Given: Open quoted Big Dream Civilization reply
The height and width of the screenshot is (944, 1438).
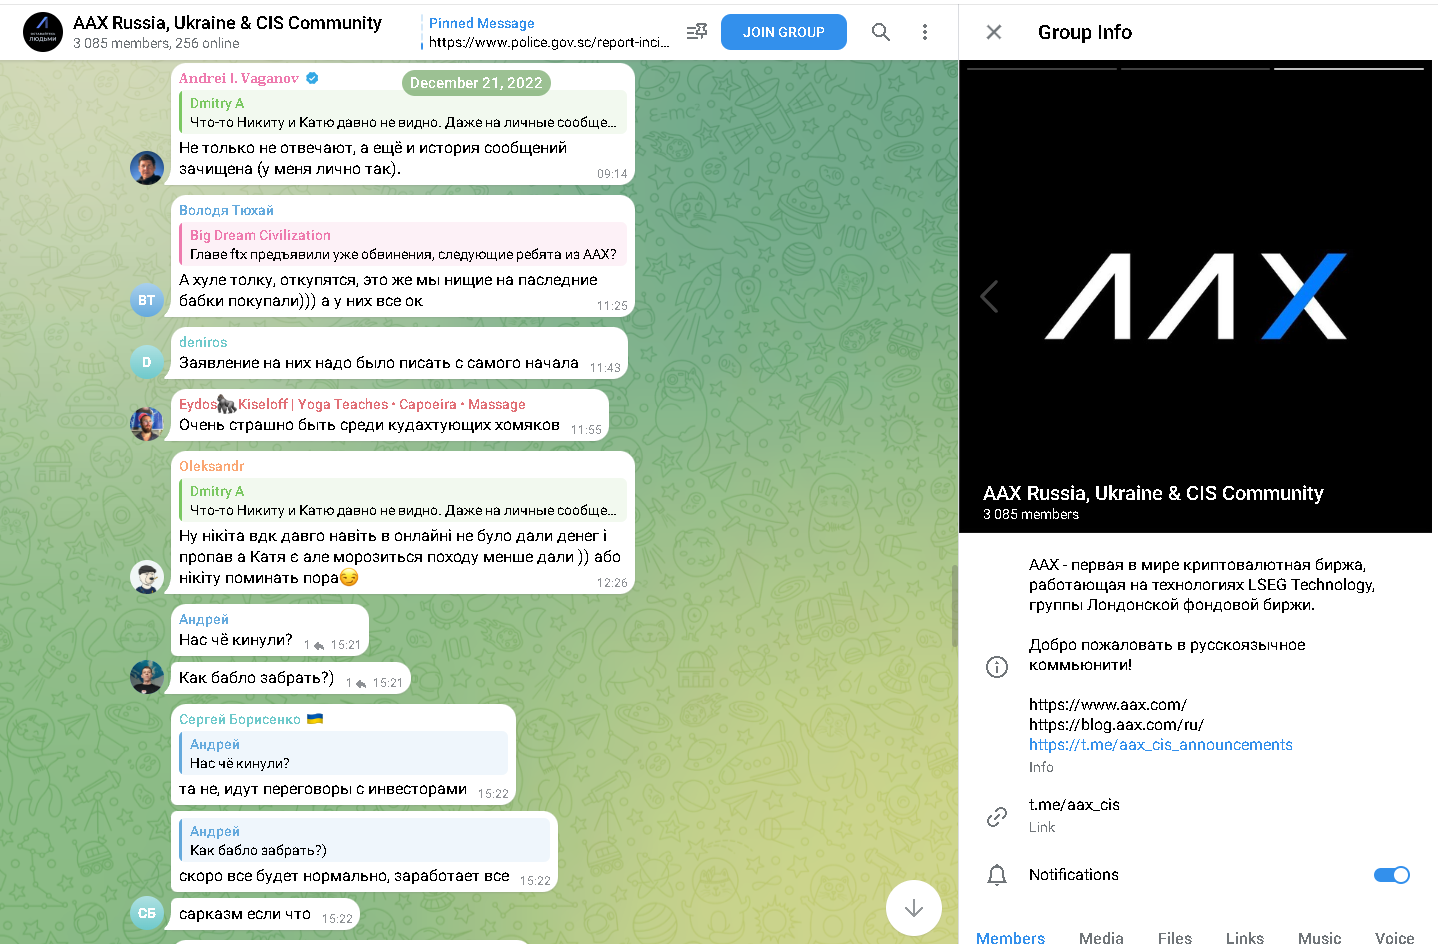Looking at the screenshot, I should coord(403,244).
